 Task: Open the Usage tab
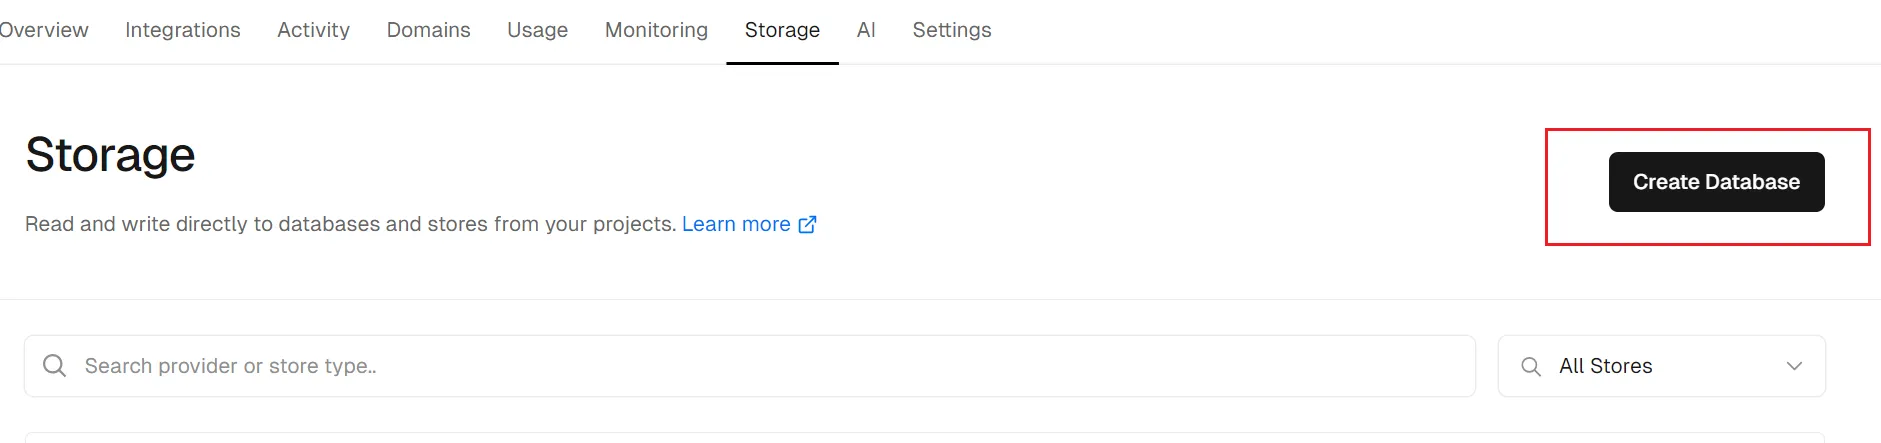[537, 30]
